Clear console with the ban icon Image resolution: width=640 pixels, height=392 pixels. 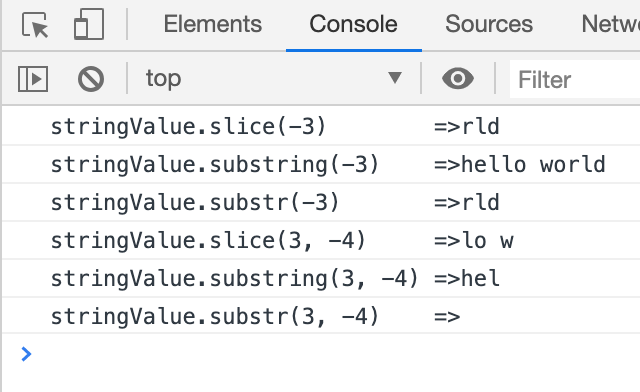[x=91, y=79]
